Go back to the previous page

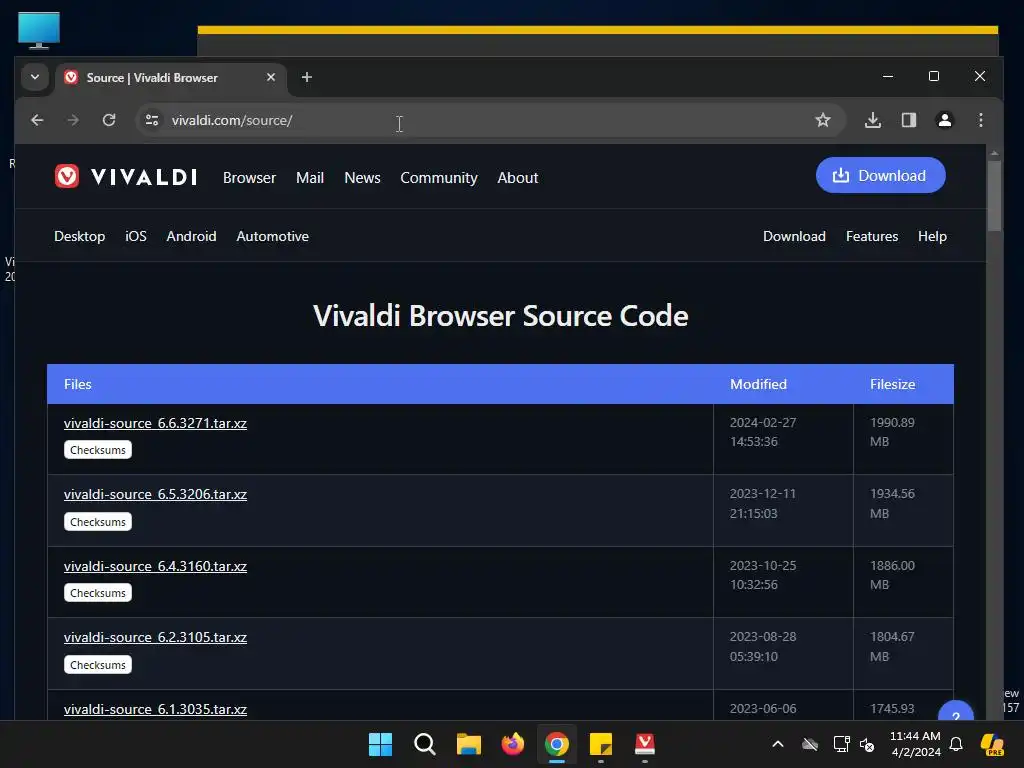coord(37,120)
